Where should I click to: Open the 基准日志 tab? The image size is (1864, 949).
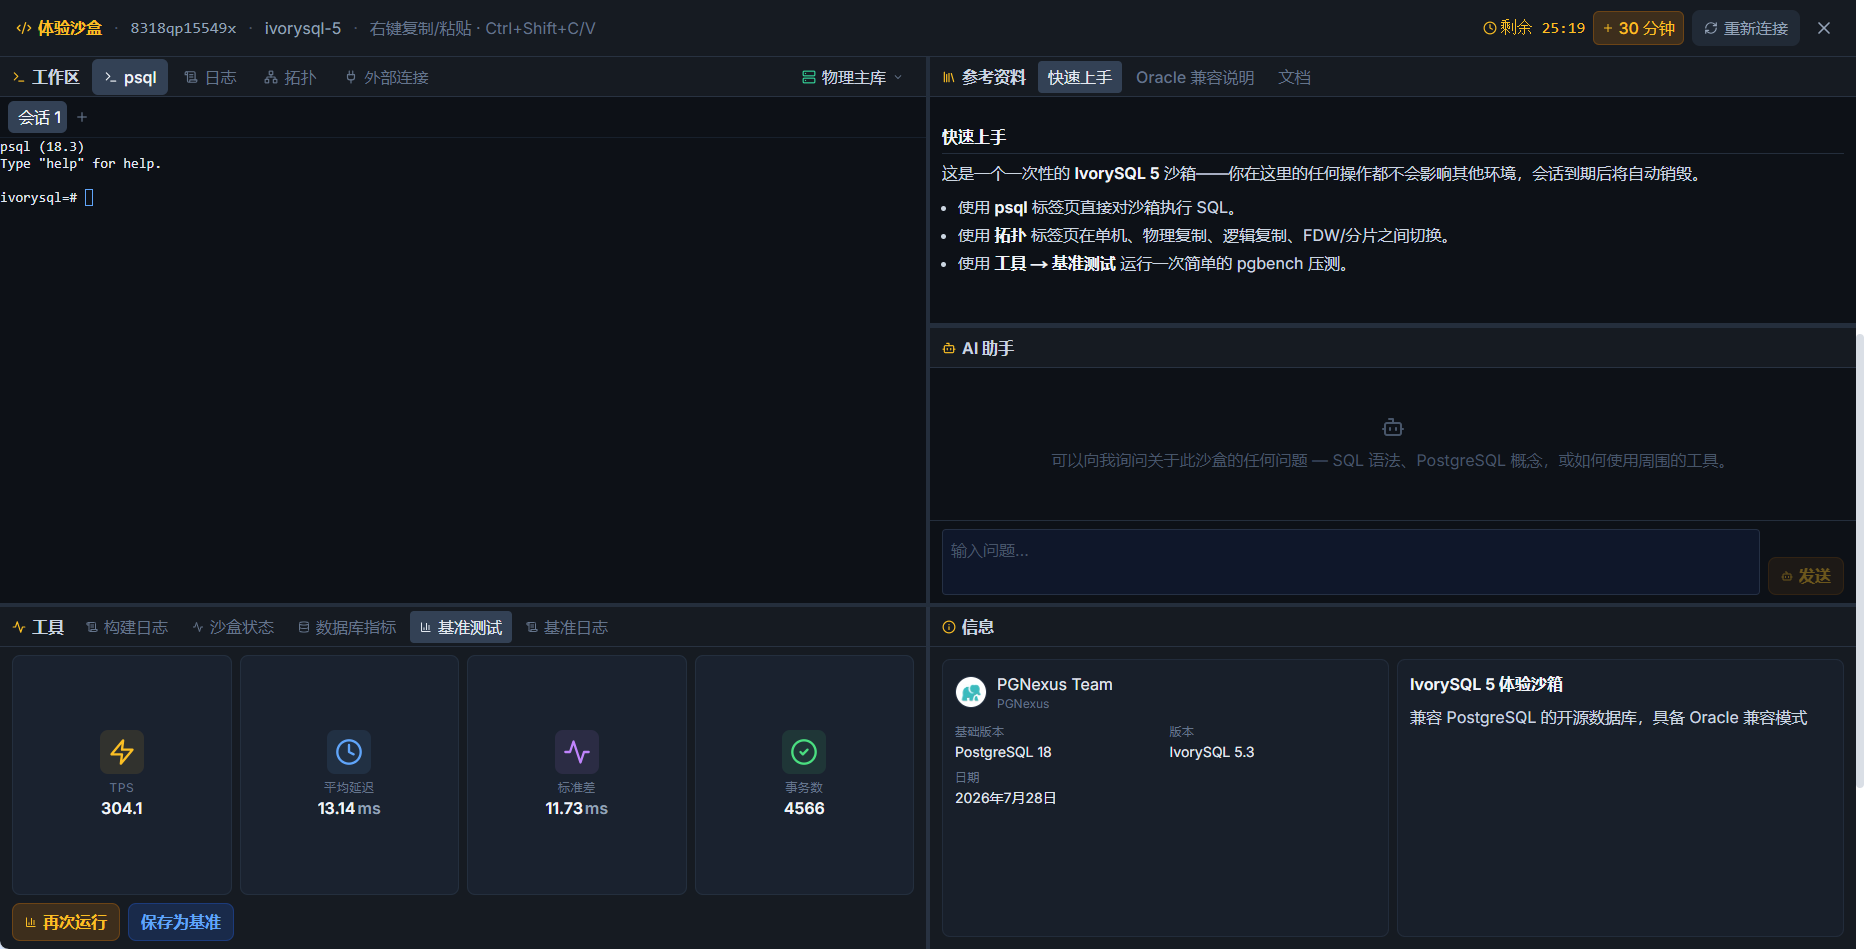(567, 627)
